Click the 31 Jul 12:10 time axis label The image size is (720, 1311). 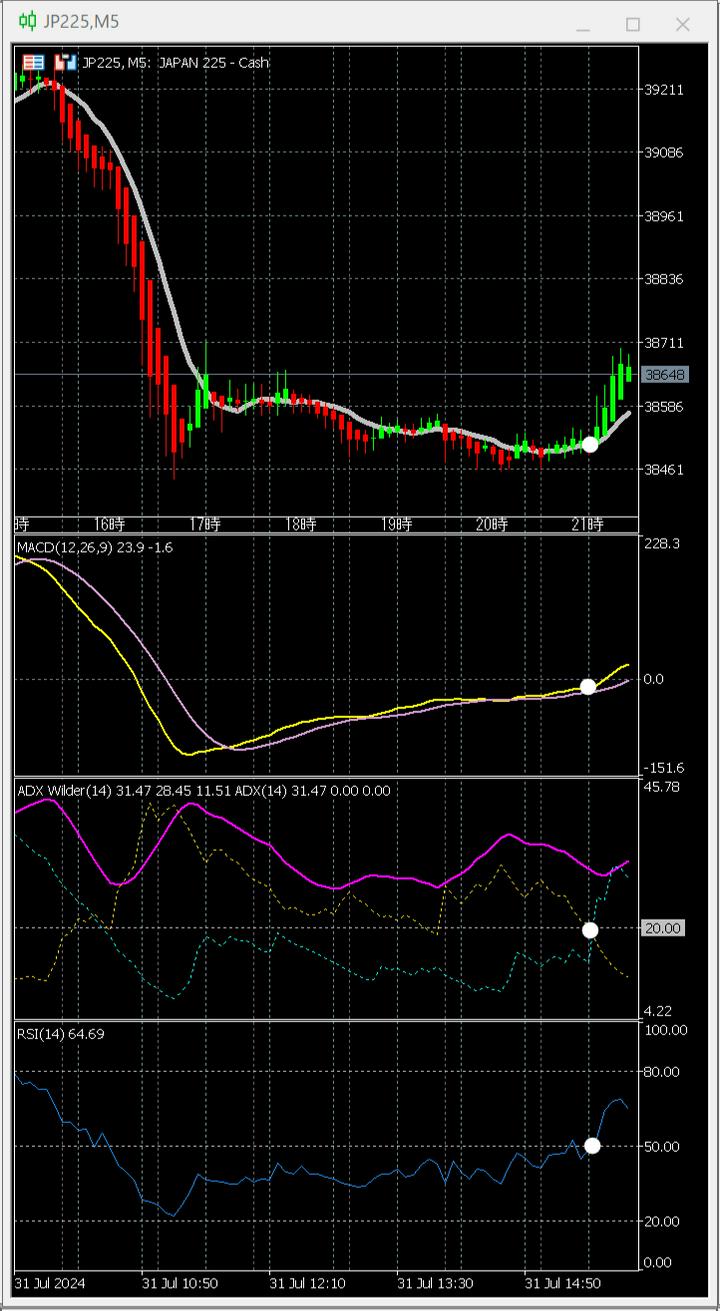[x=308, y=1283]
